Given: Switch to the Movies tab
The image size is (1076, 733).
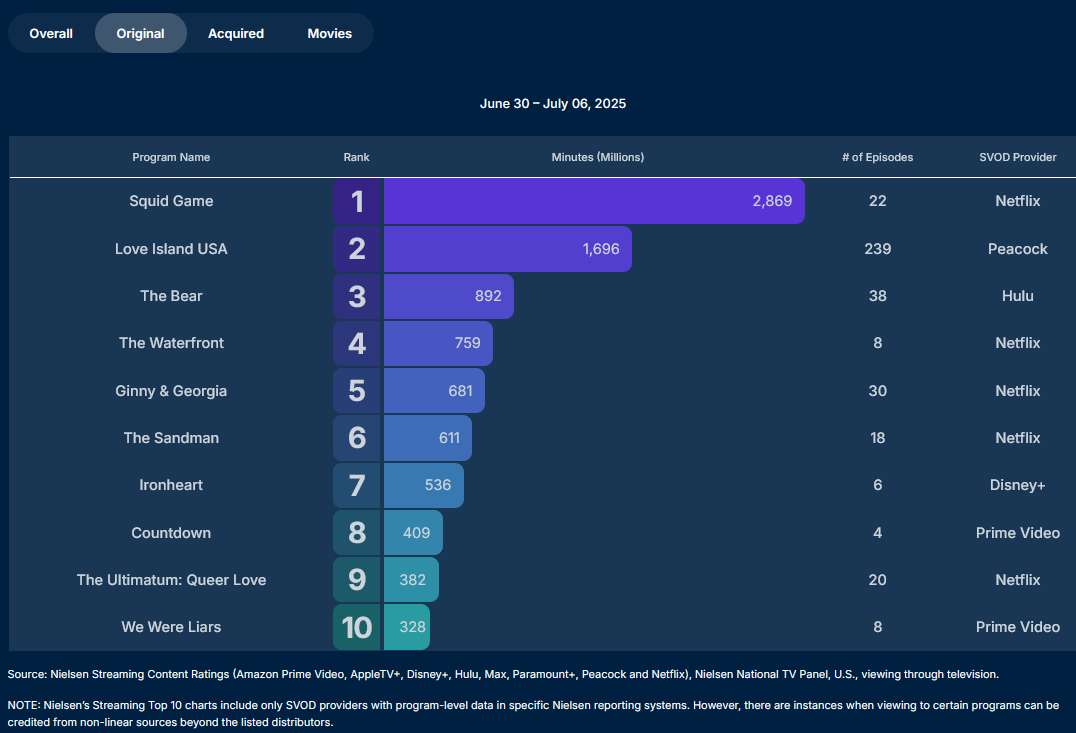Looking at the screenshot, I should pyautogui.click(x=329, y=34).
